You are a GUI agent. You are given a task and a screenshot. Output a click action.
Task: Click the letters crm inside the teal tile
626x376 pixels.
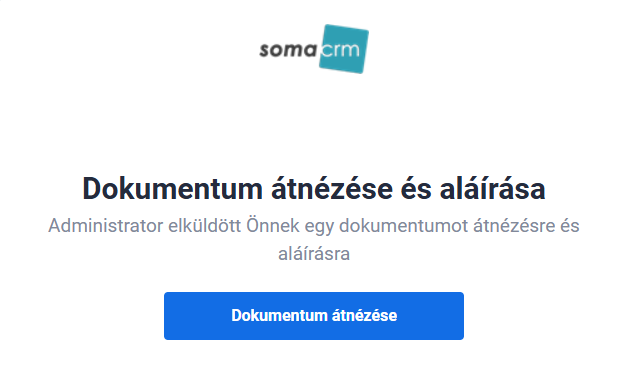341,50
